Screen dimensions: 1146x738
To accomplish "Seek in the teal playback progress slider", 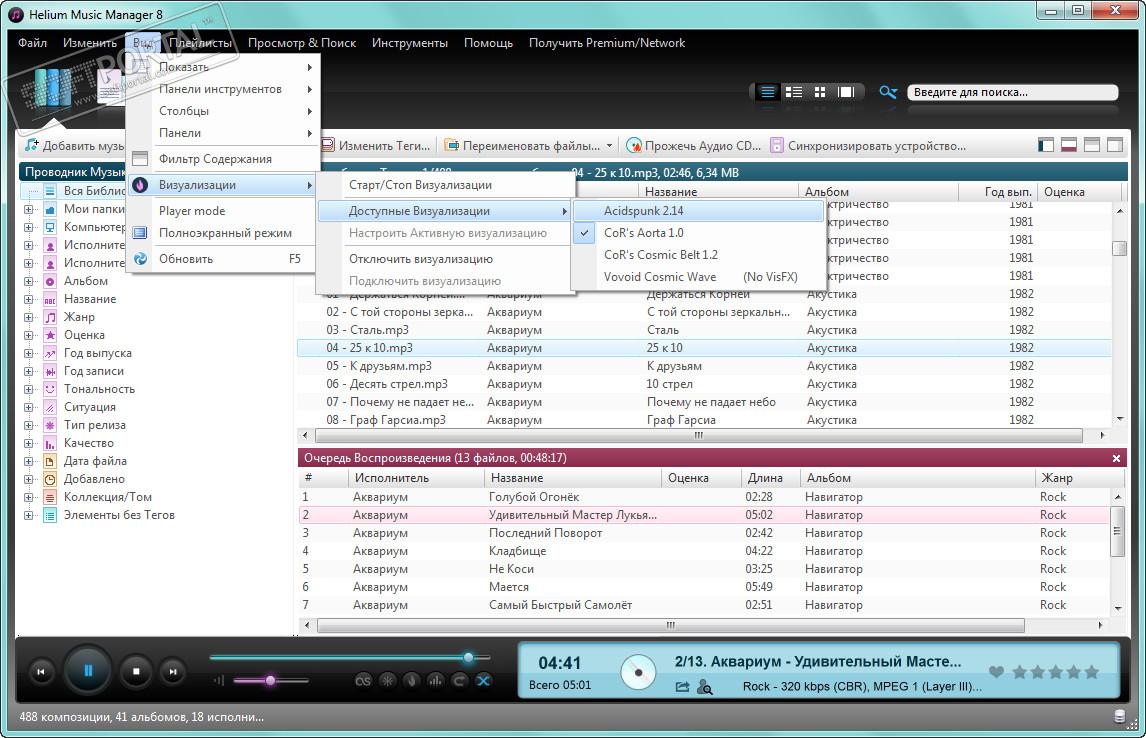I will 349,658.
